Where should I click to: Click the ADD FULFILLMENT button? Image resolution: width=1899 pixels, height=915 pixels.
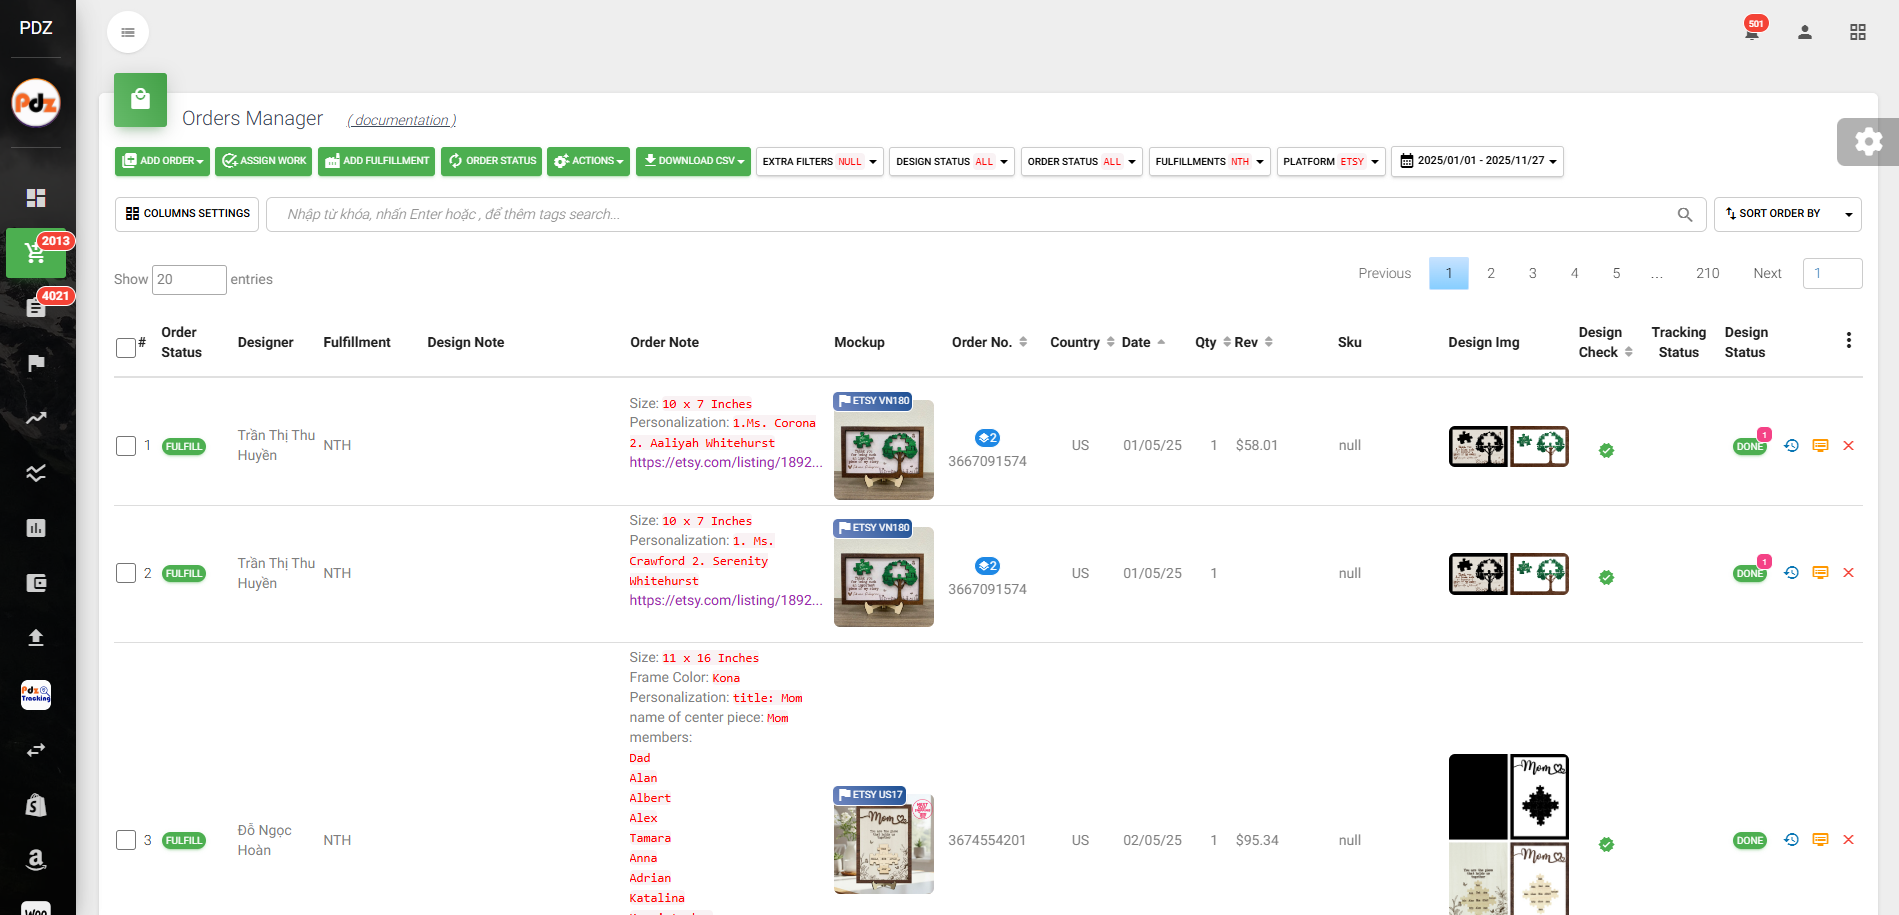click(376, 161)
